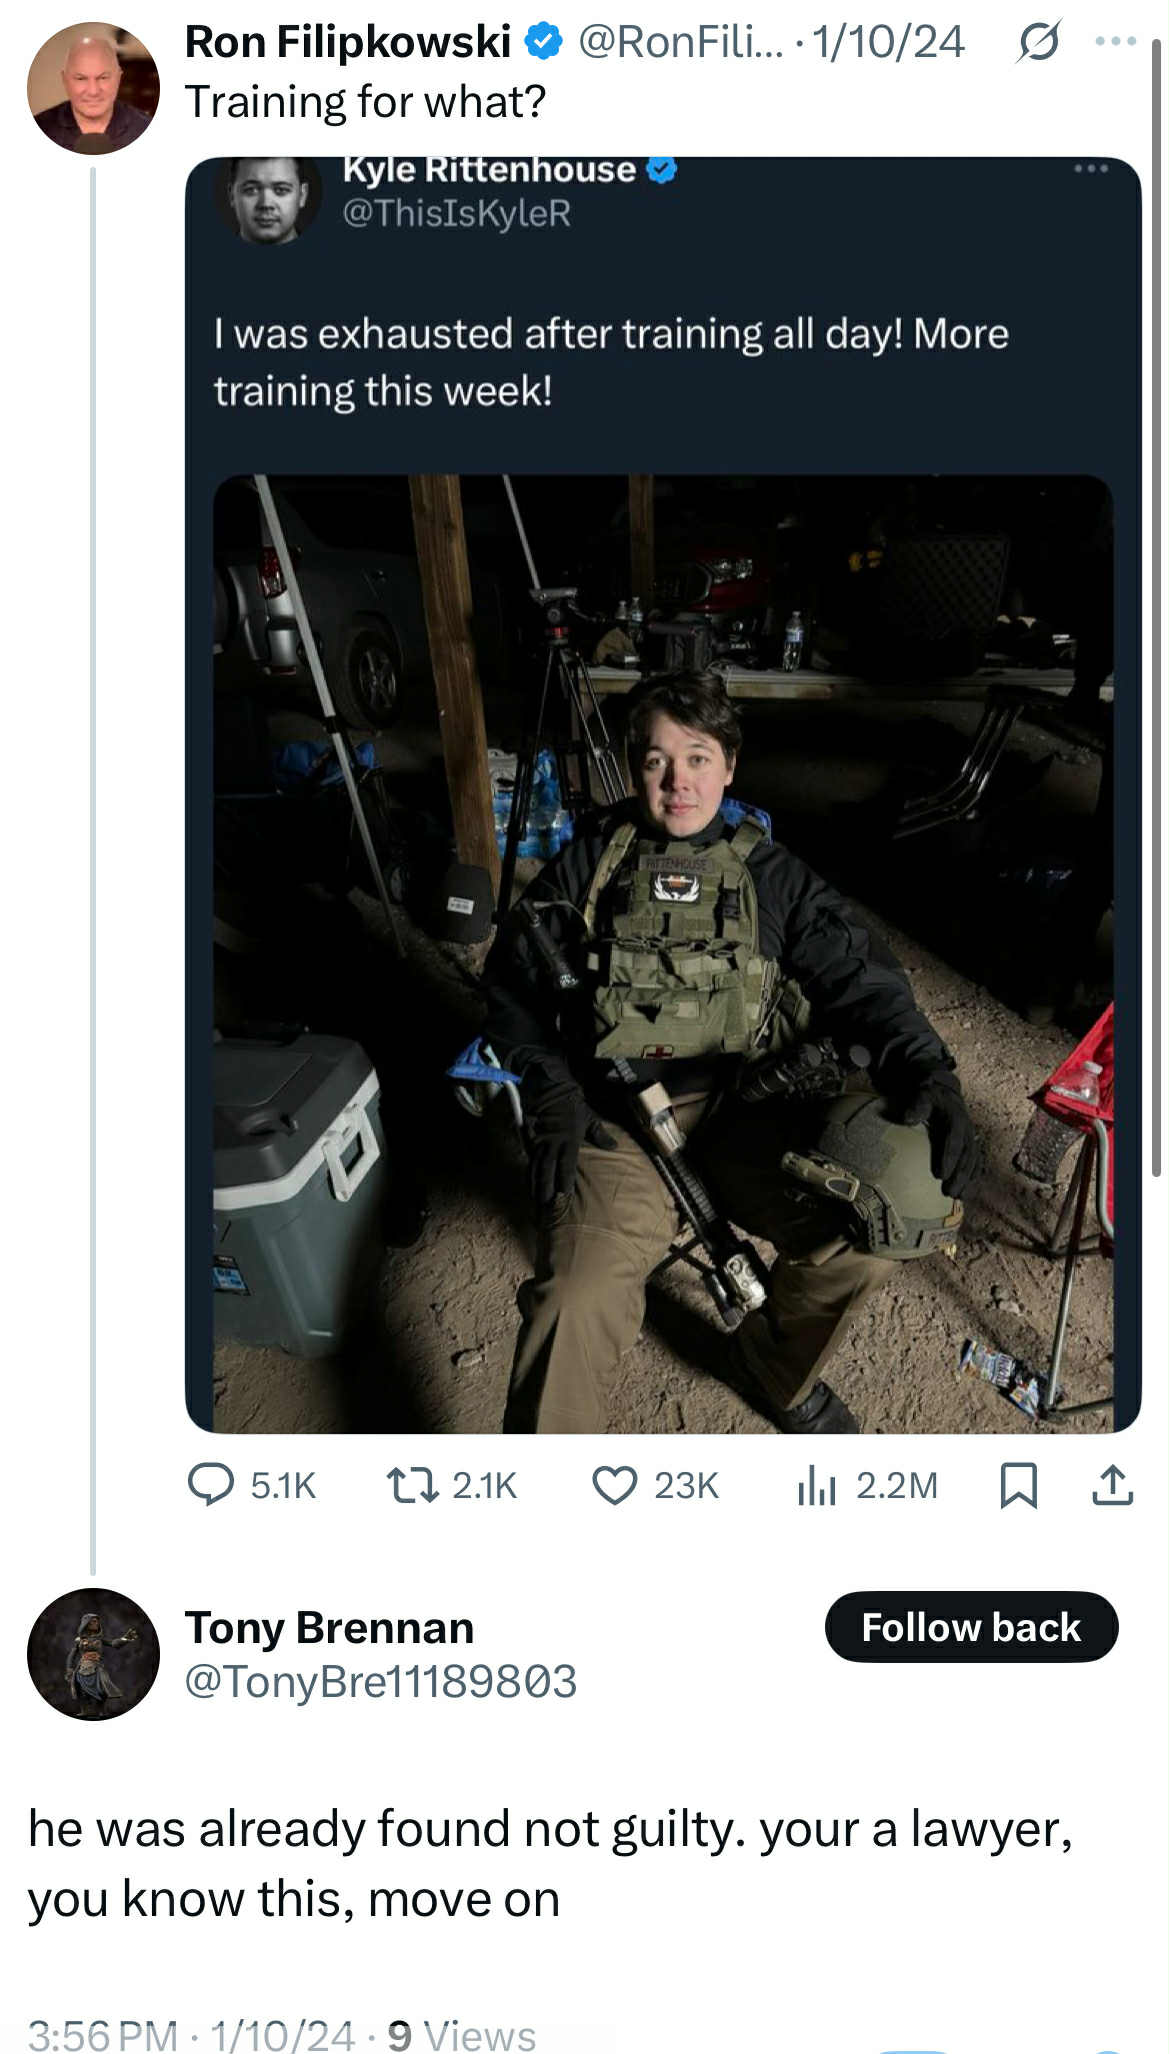Image resolution: width=1170 pixels, height=2054 pixels.
Task: Open the three-dot menu on Ron's post
Action: (x=1116, y=42)
